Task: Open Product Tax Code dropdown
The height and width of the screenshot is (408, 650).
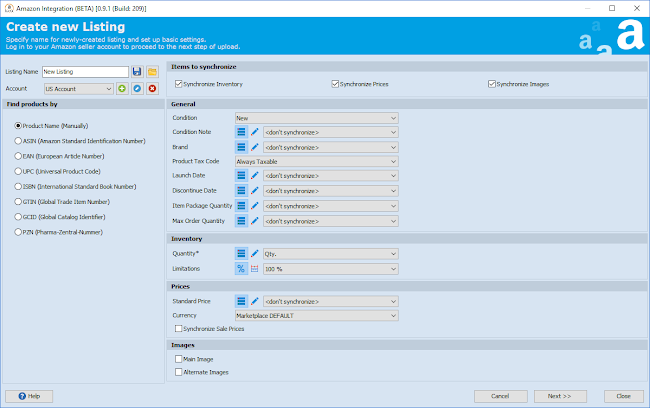Action: tap(317, 161)
